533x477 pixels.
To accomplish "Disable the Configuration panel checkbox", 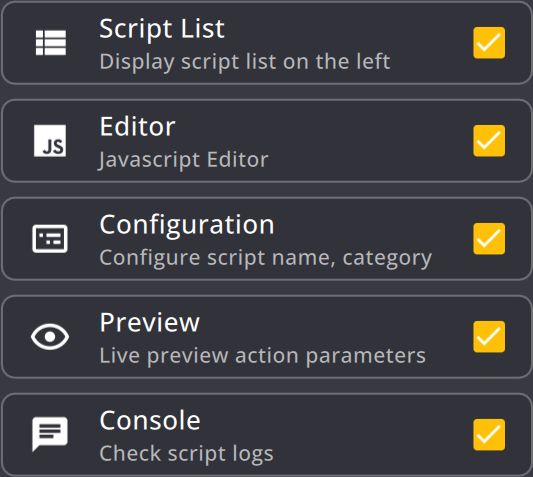I will click(489, 239).
